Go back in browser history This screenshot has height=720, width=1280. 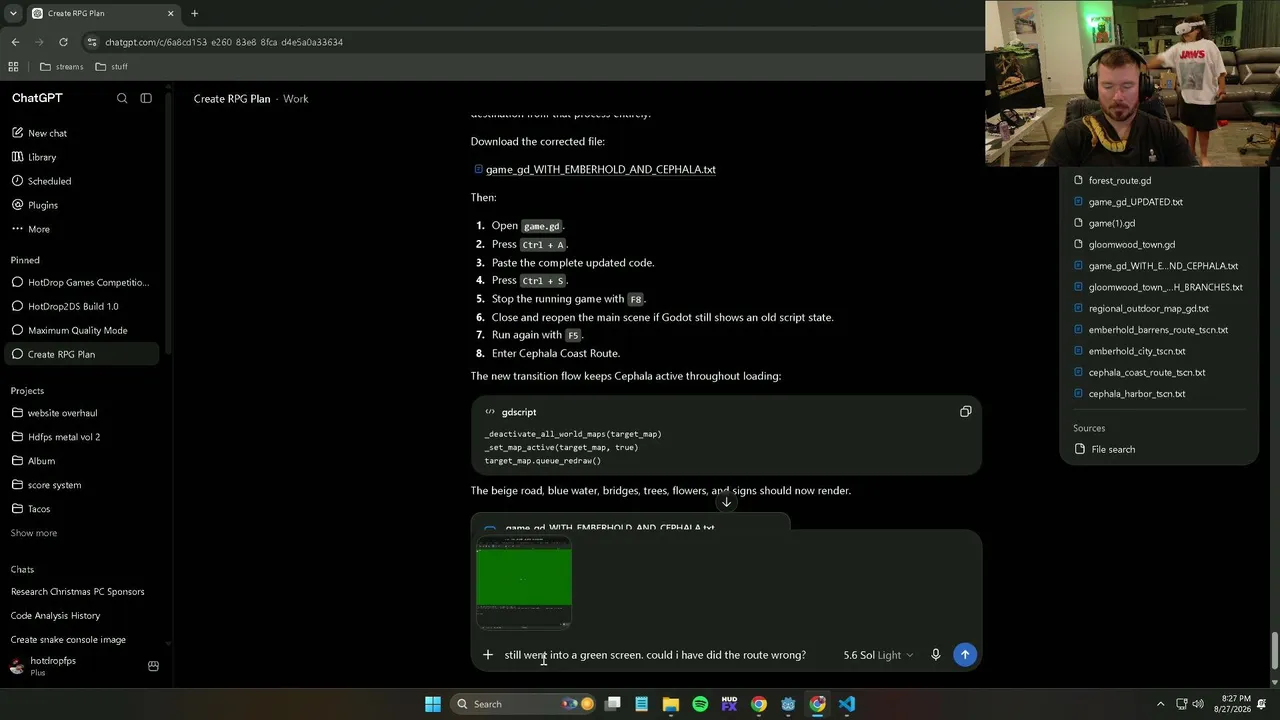pos(15,42)
